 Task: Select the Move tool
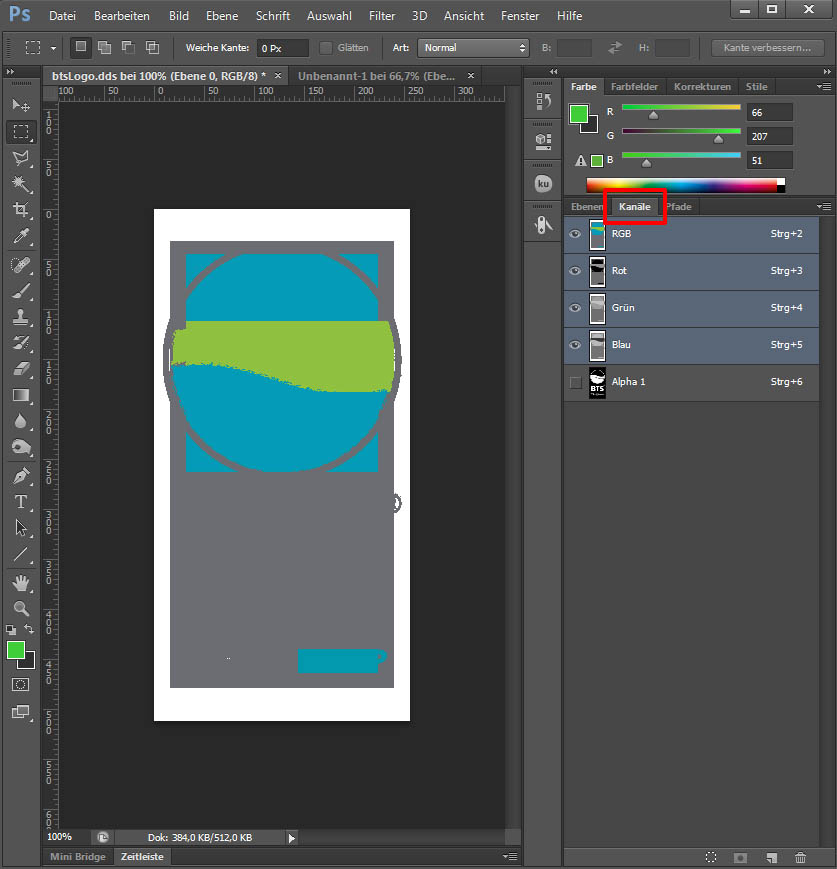click(x=20, y=105)
